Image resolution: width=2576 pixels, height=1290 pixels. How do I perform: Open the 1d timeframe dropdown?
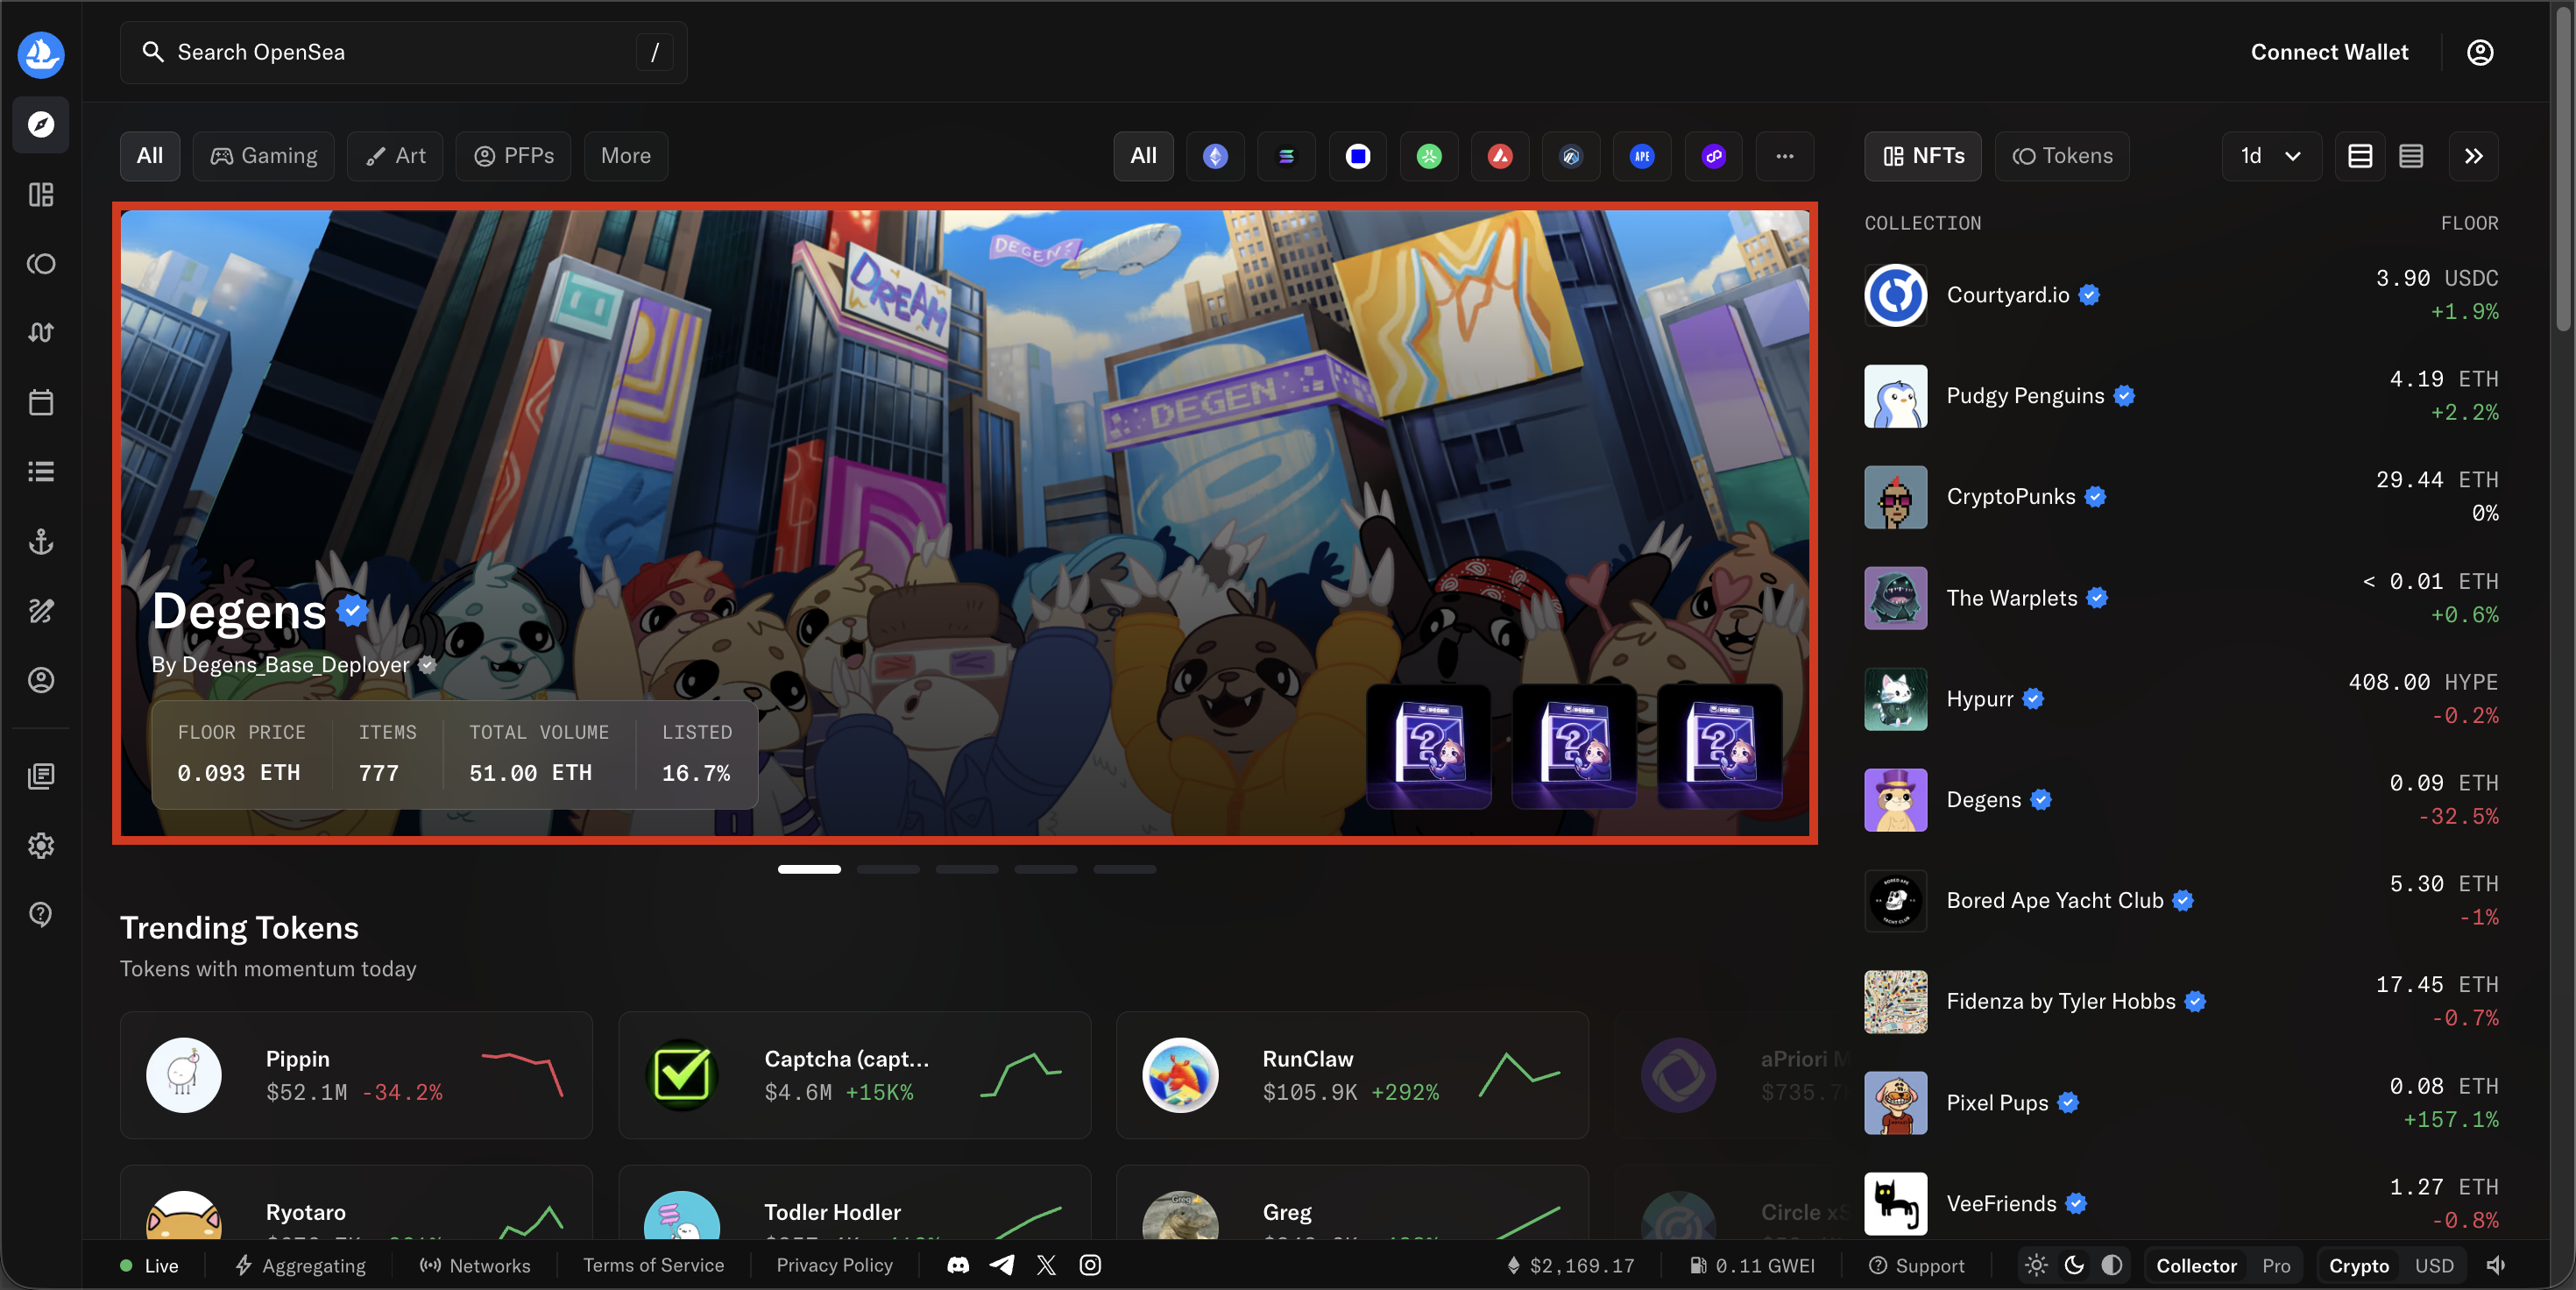pos(2270,156)
